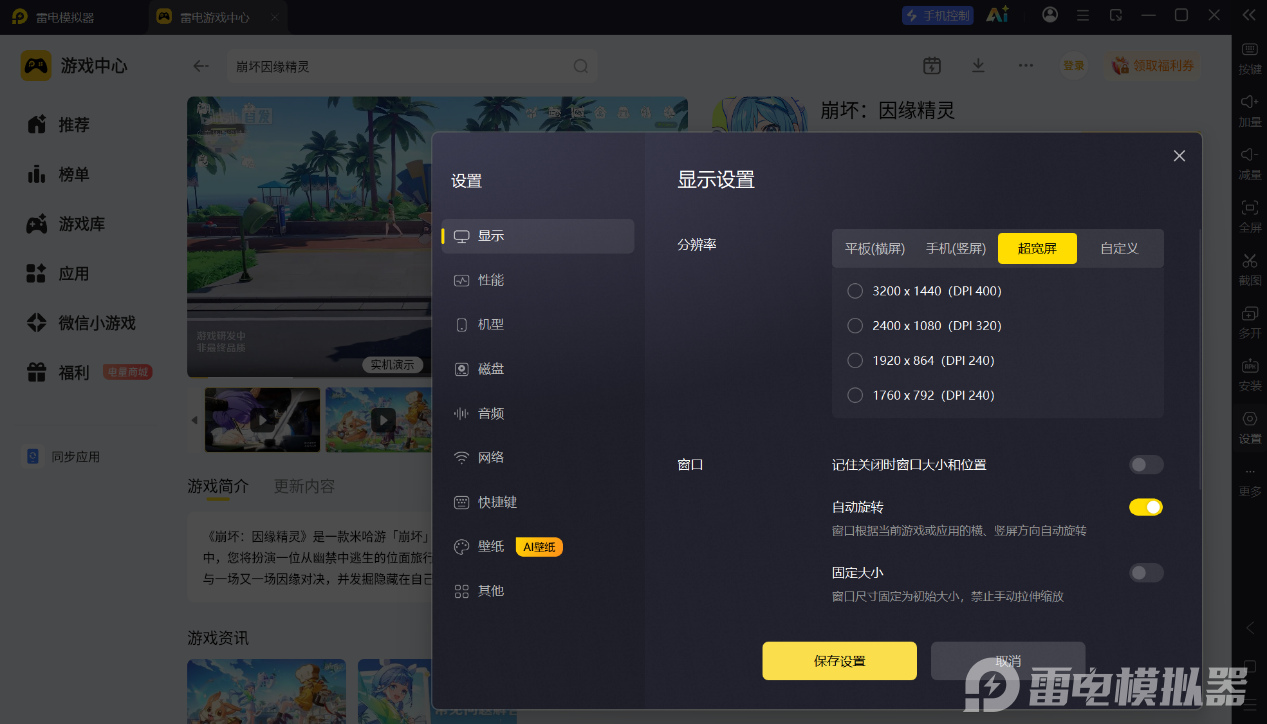Open the hamburger menu in title bar
Viewport: 1267px width, 724px height.
pos(1083,15)
